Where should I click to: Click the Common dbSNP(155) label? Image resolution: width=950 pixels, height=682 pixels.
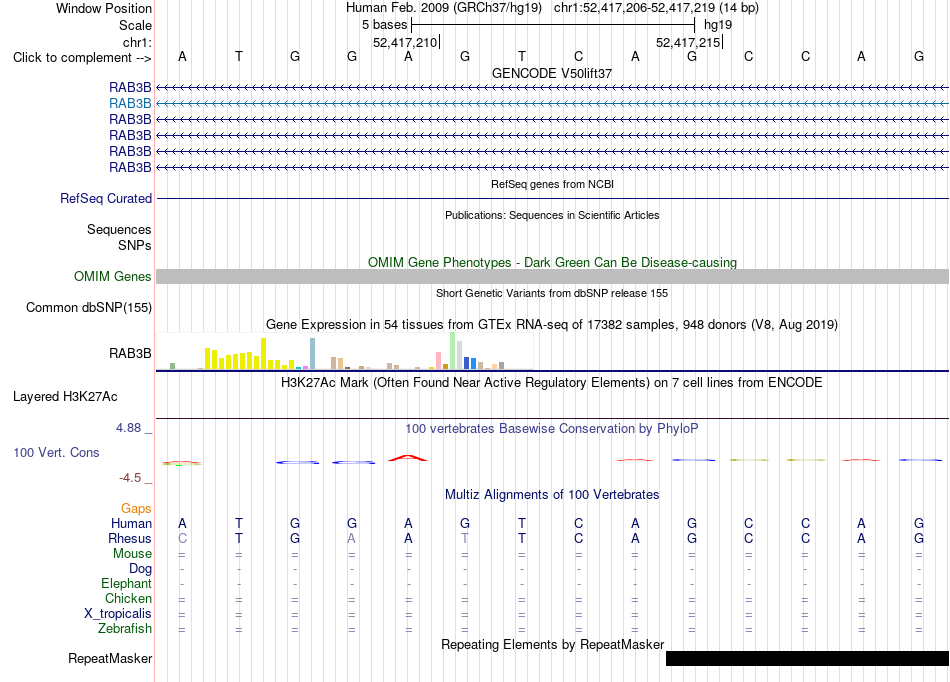pyautogui.click(x=88, y=308)
